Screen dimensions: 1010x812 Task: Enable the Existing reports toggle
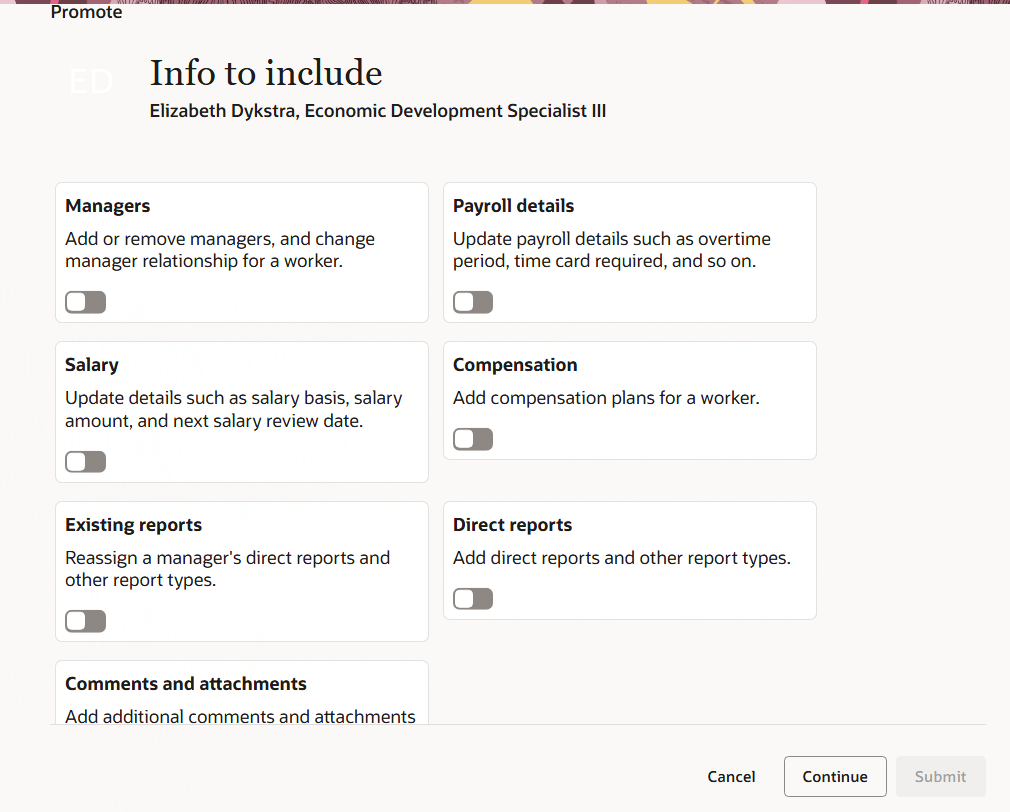click(85, 620)
